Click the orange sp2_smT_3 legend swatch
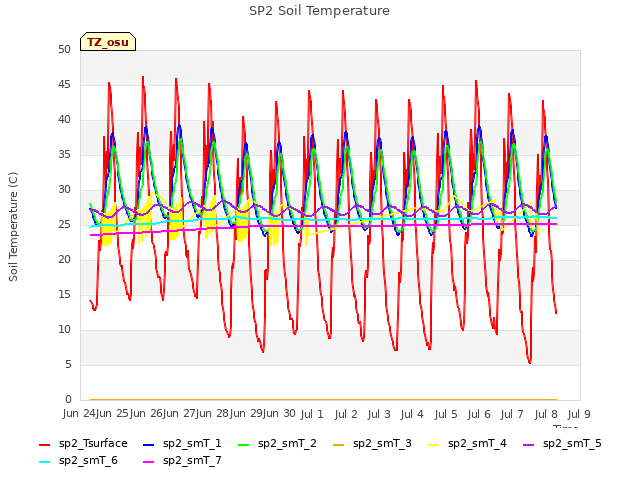 pyautogui.click(x=338, y=444)
